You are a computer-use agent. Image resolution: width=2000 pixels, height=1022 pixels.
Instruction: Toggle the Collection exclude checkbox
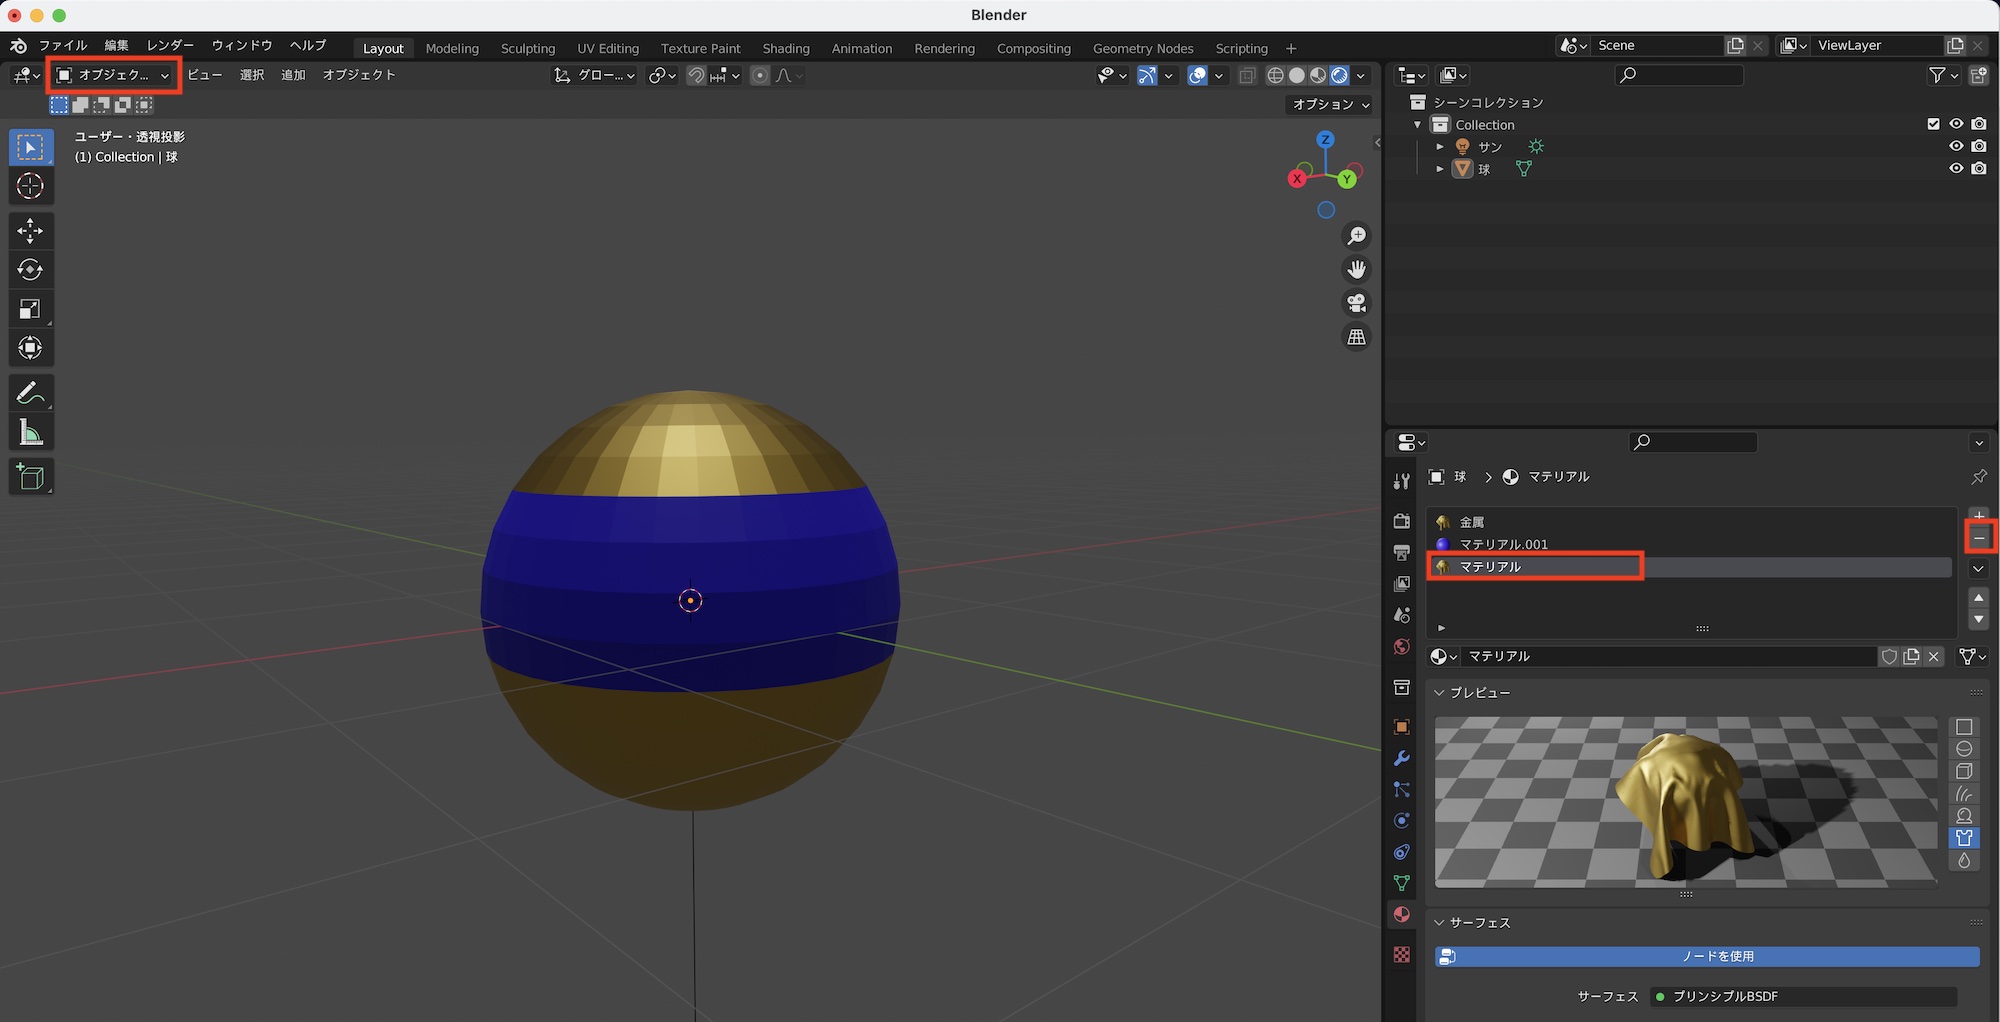coord(1933,124)
